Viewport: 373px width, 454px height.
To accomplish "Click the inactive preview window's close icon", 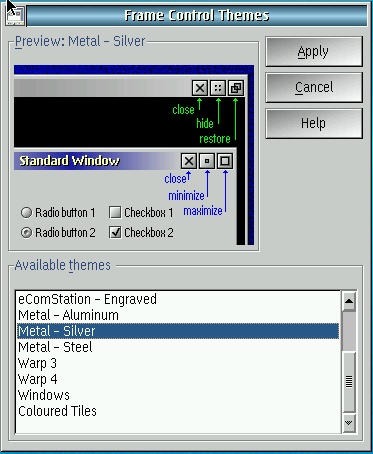I will tap(200, 88).
